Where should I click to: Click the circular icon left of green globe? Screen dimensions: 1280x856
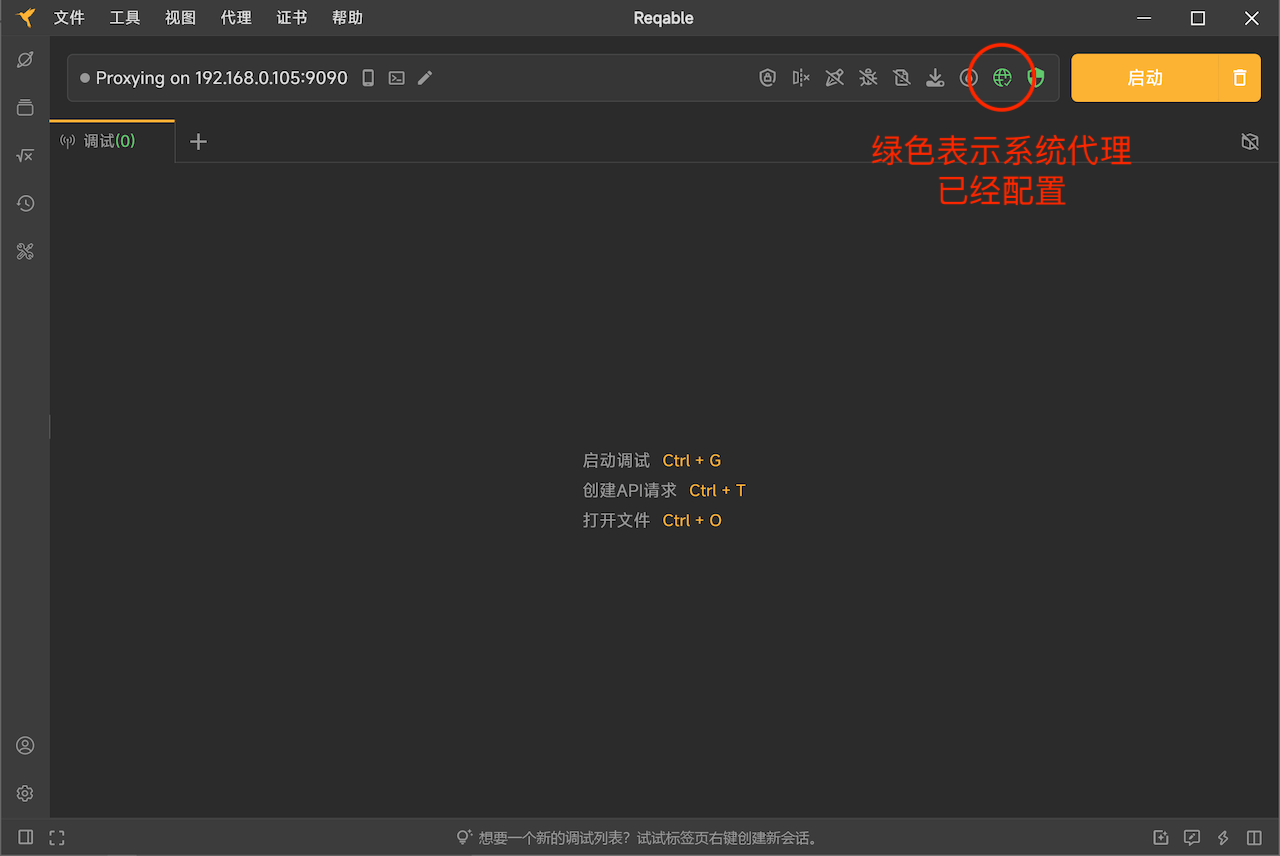tap(969, 78)
